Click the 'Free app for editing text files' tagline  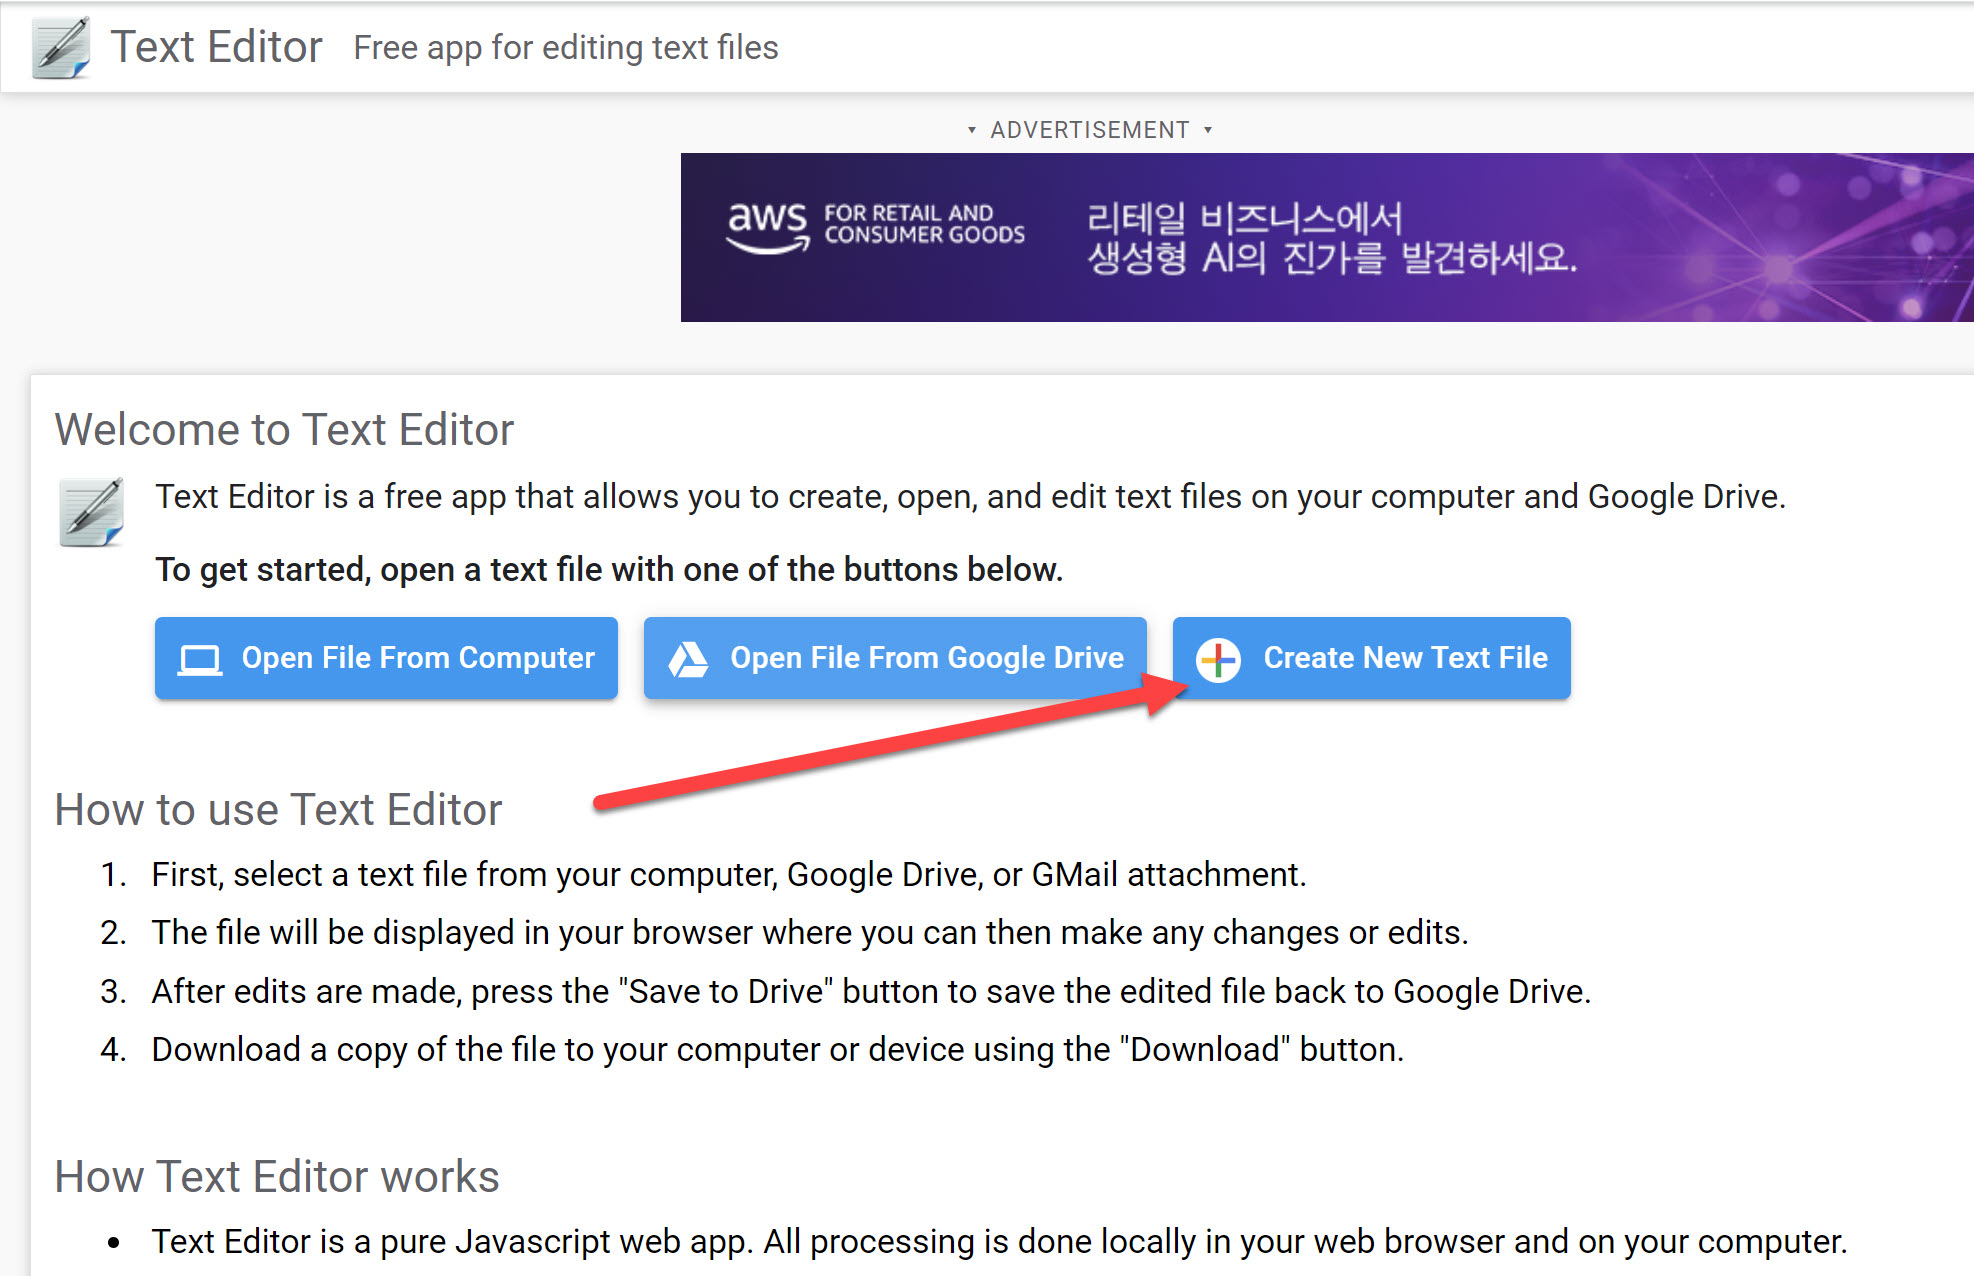(565, 48)
